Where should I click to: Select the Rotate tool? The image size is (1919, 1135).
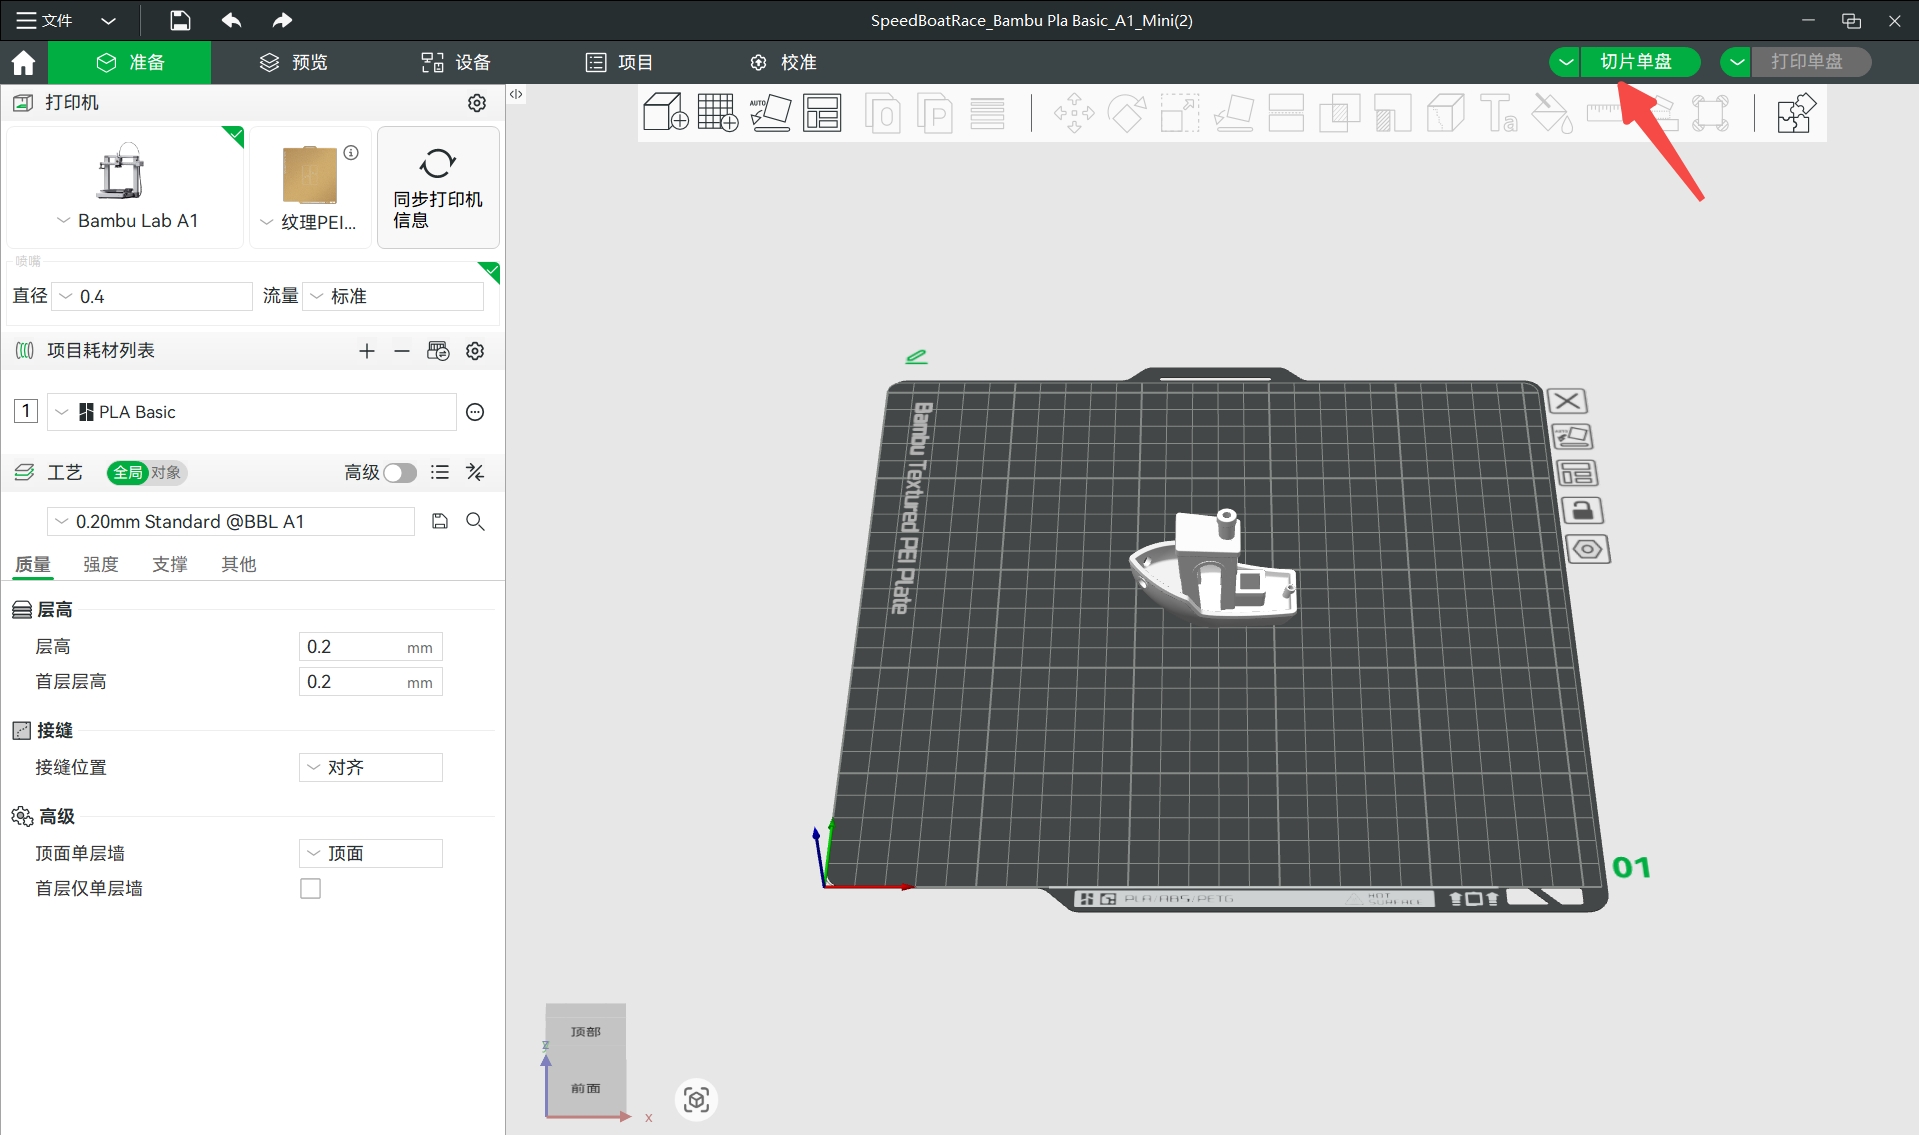click(x=1127, y=113)
